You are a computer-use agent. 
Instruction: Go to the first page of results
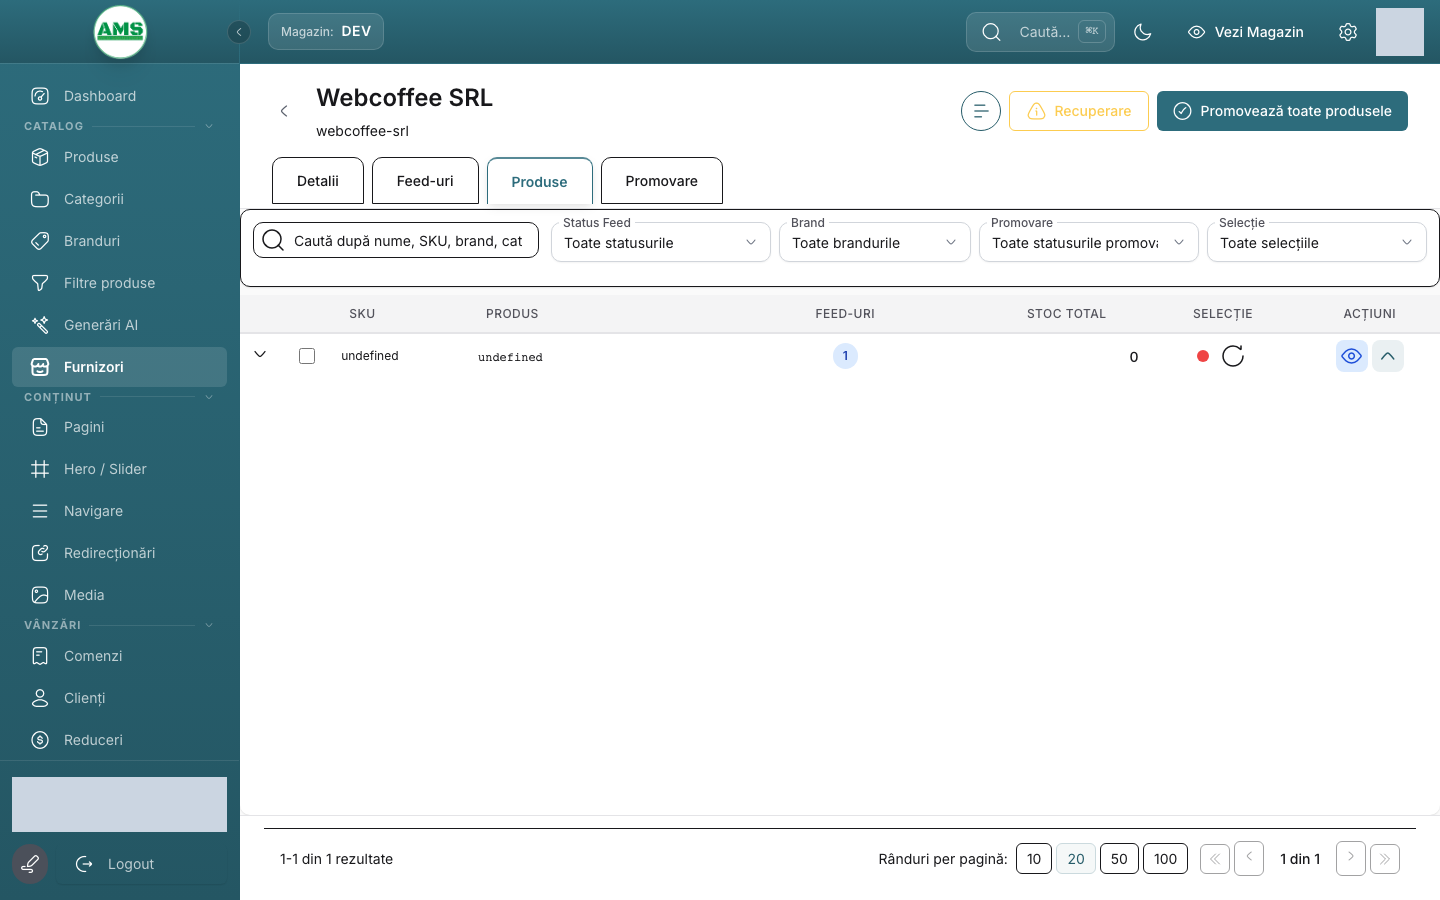click(x=1215, y=859)
